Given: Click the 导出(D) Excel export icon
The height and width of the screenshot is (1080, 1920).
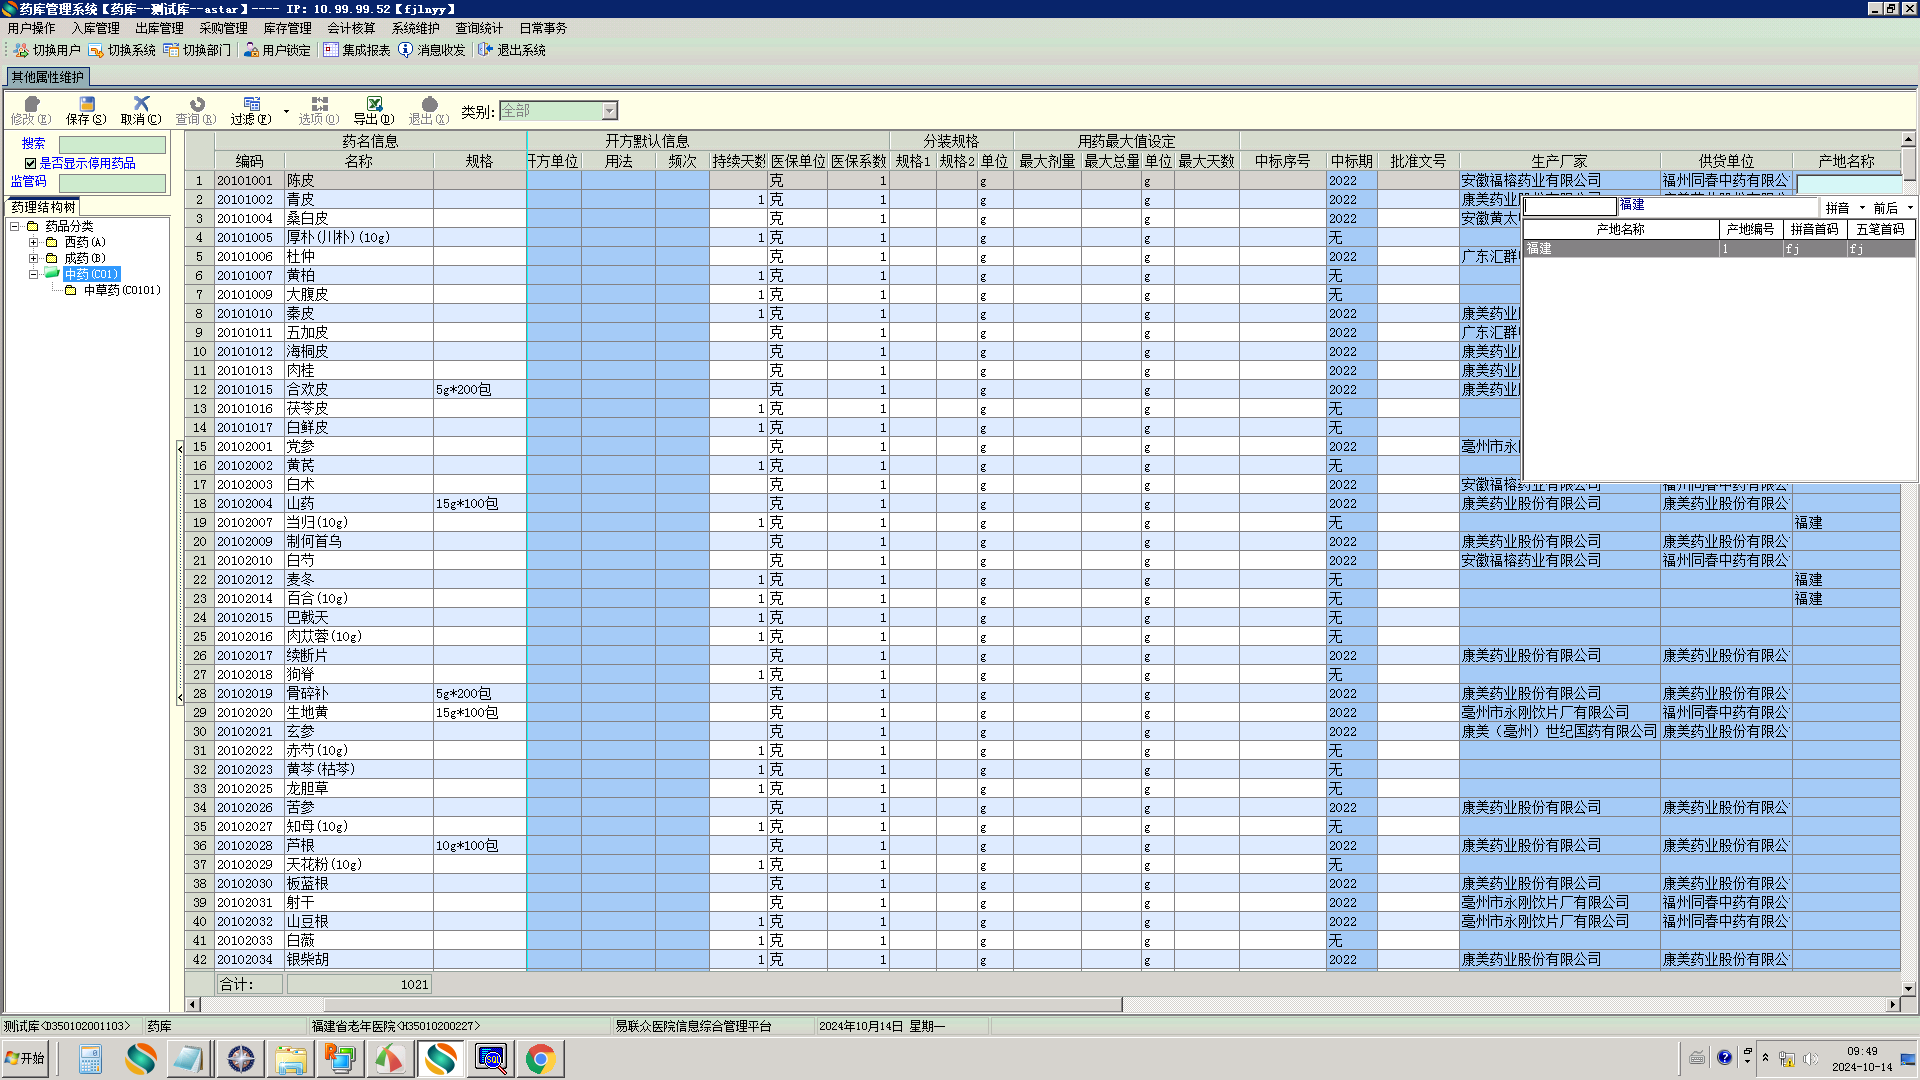Looking at the screenshot, I should 374,104.
